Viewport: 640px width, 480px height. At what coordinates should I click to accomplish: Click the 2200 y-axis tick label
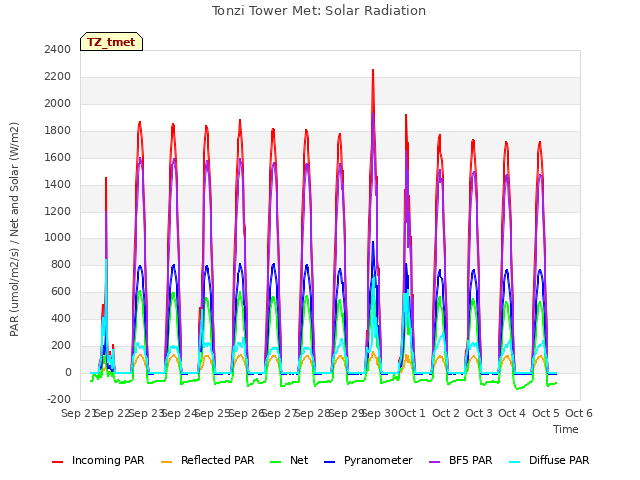click(58, 77)
